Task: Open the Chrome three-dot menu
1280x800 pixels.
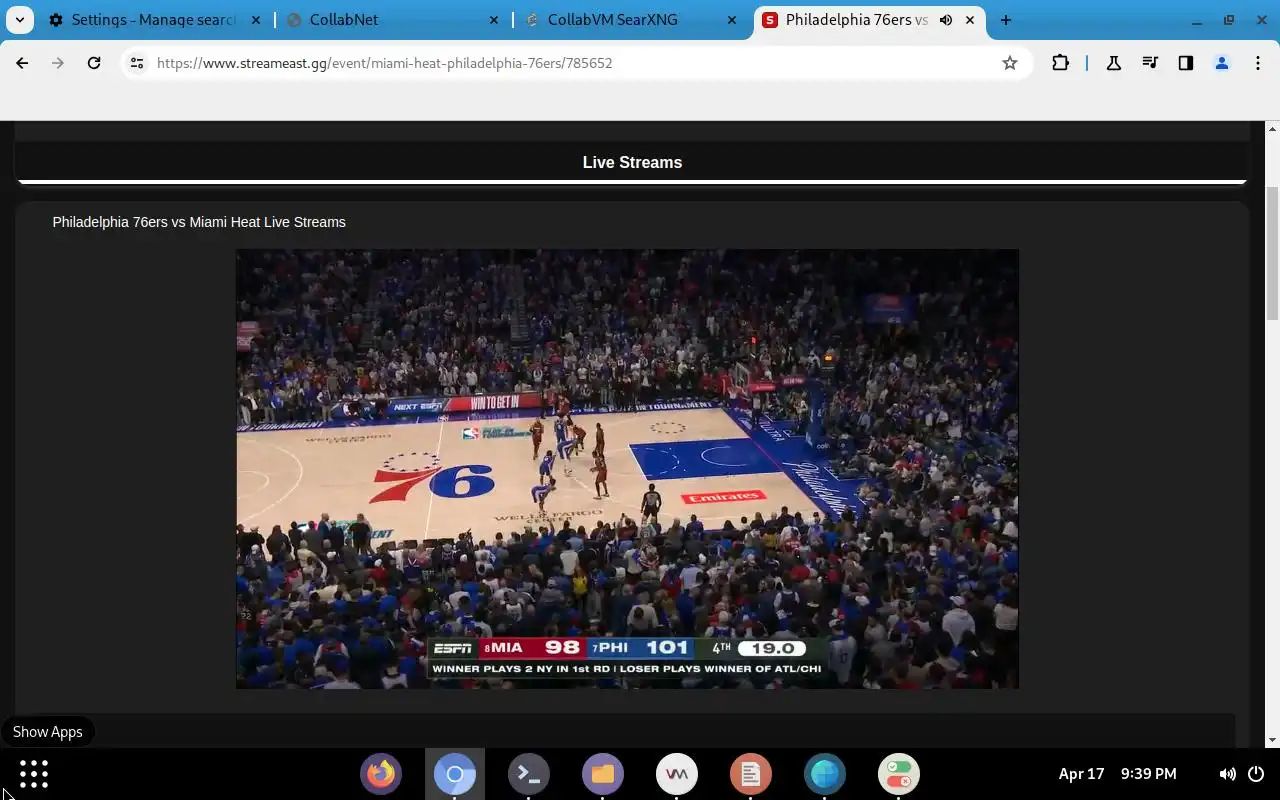Action: [1258, 63]
